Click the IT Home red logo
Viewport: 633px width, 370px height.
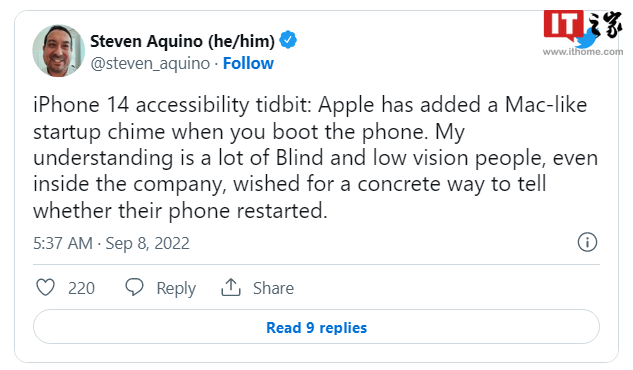(x=563, y=25)
